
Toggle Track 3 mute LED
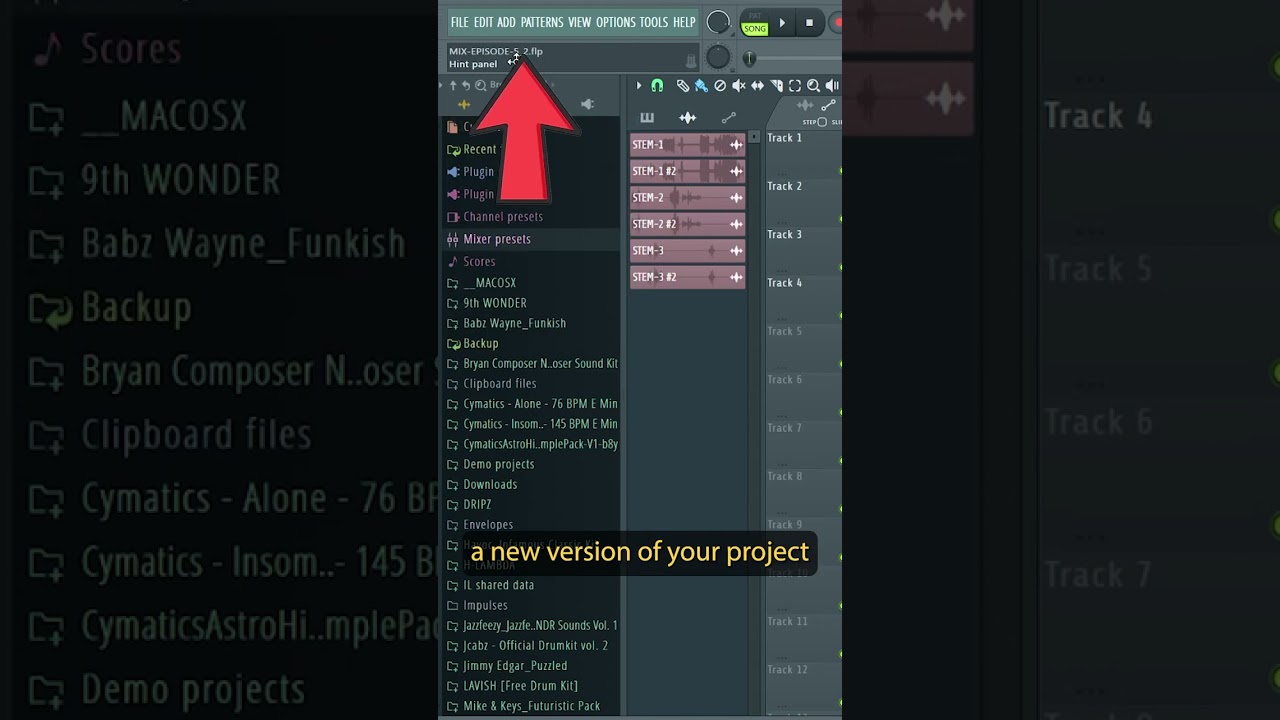click(840, 267)
